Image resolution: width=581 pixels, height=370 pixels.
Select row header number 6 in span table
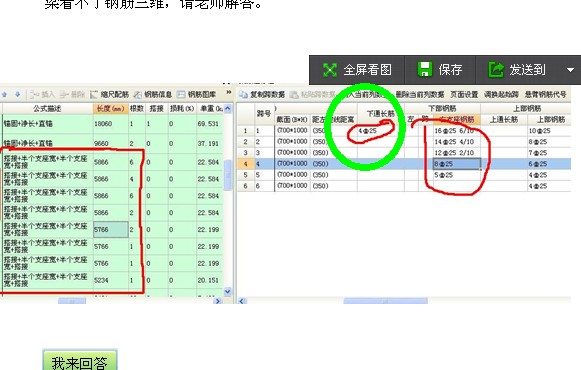245,186
